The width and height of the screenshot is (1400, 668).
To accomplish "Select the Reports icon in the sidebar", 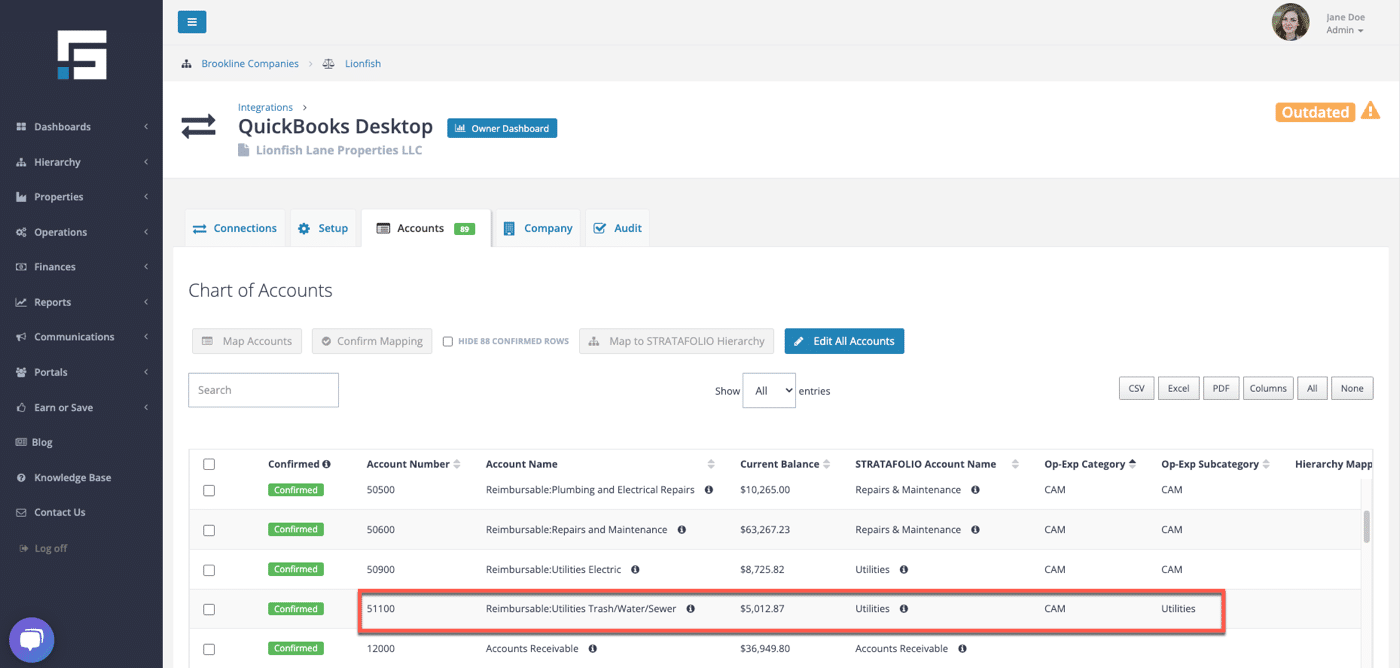I will (22, 301).
